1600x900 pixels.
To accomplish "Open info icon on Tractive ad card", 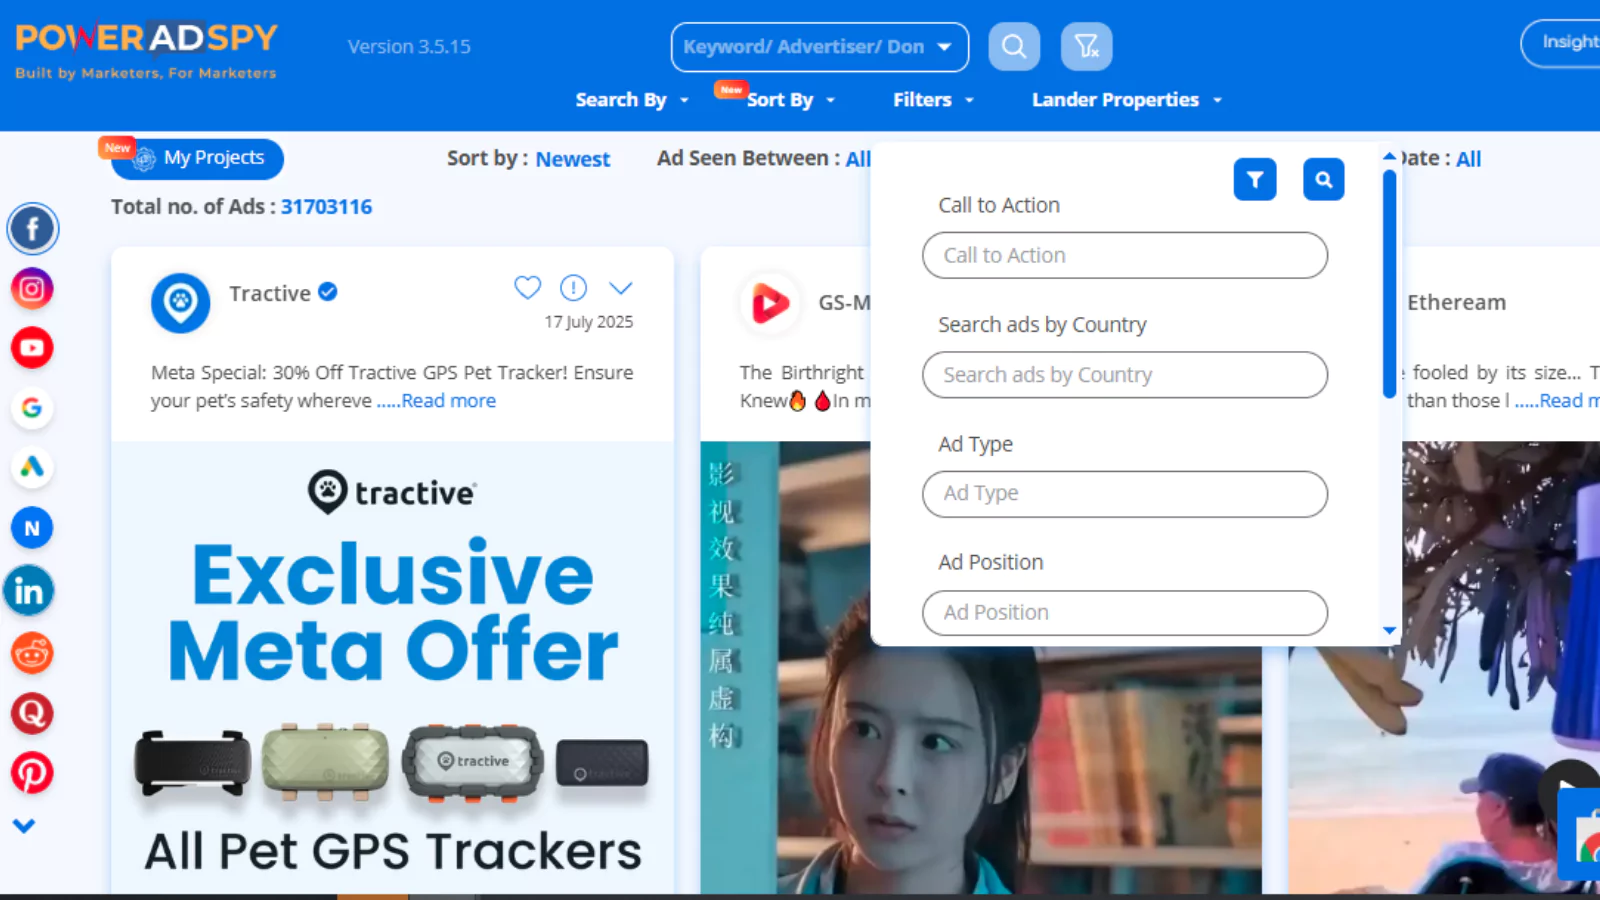I will [x=573, y=288].
